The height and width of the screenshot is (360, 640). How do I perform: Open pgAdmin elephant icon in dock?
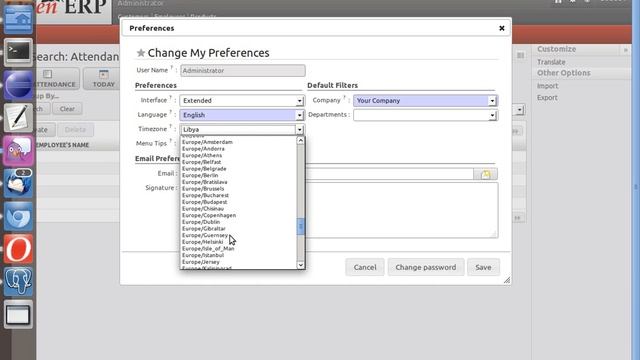18,281
